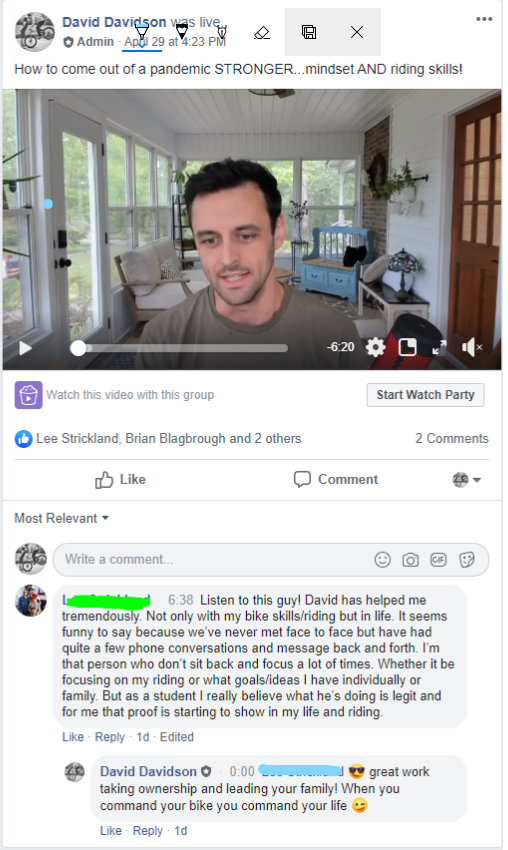The height and width of the screenshot is (850, 508).
Task: Move the video progress slider
Action: point(79,348)
